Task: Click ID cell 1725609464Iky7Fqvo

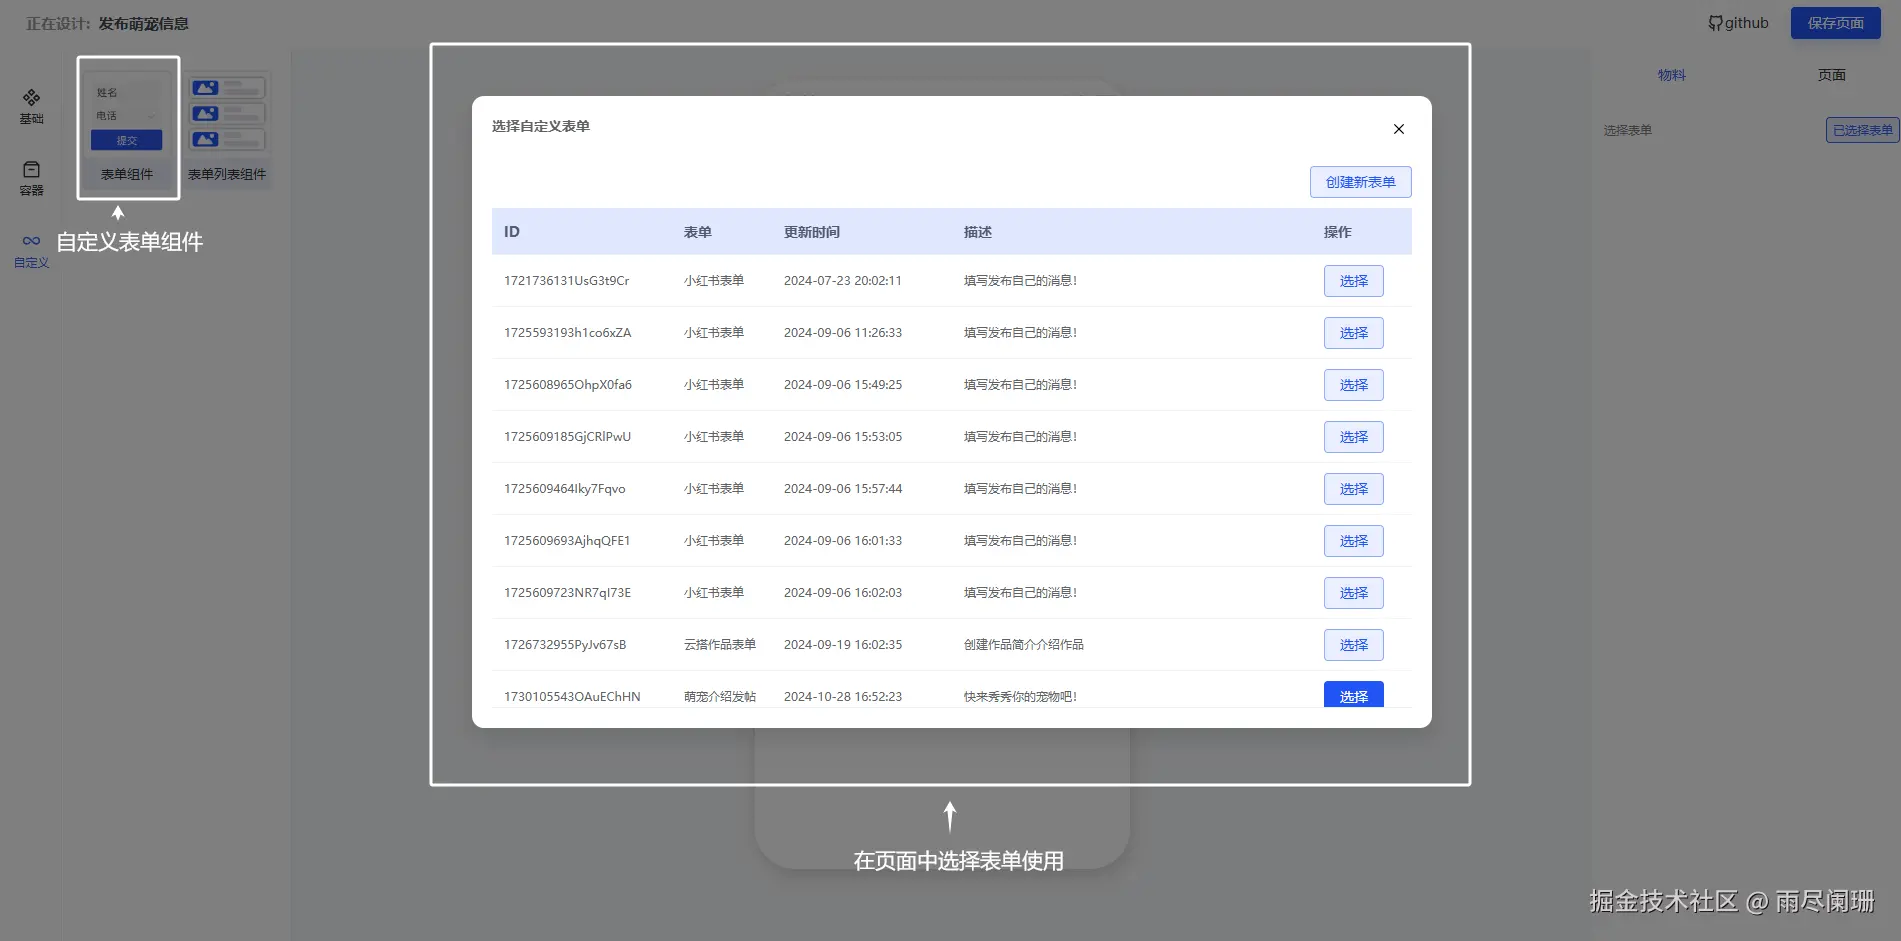Action: tap(565, 489)
